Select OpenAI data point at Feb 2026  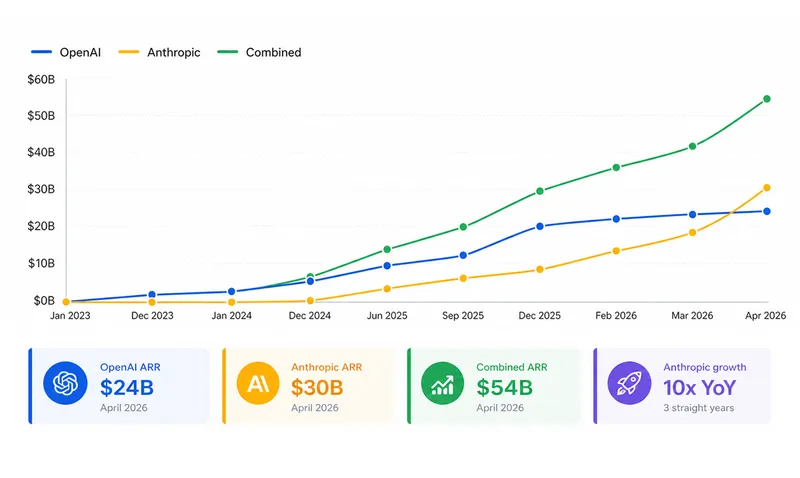[616, 219]
